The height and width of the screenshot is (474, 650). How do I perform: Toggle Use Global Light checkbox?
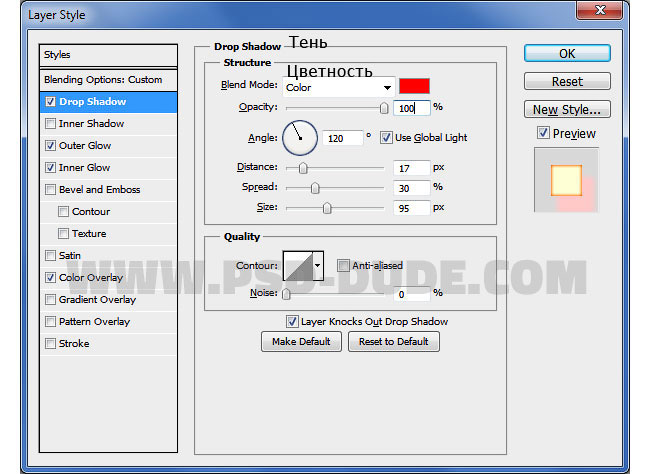coord(386,138)
